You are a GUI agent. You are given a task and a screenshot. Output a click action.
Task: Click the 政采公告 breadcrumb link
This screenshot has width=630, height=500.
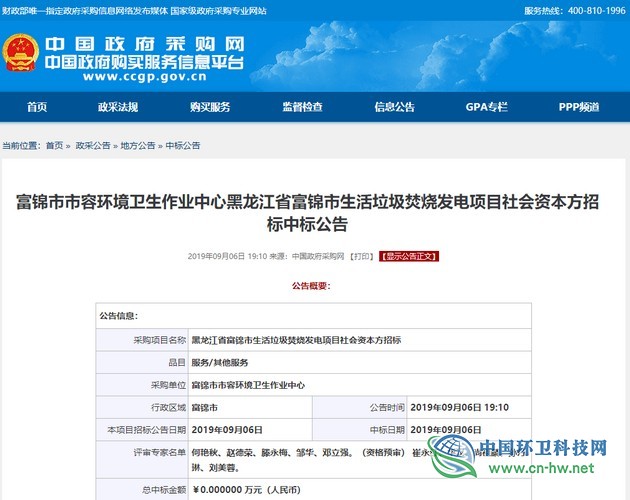[93, 146]
